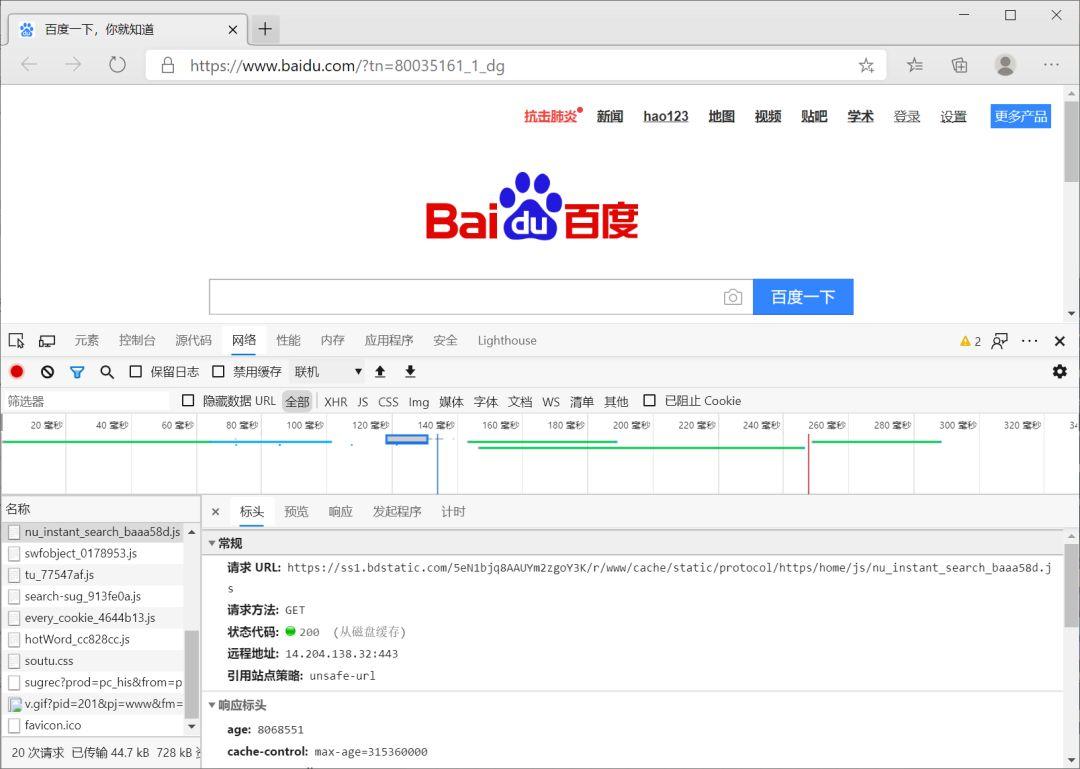Tick the 隐藏数据 URL checkbox
This screenshot has width=1080, height=769.
[x=188, y=400]
